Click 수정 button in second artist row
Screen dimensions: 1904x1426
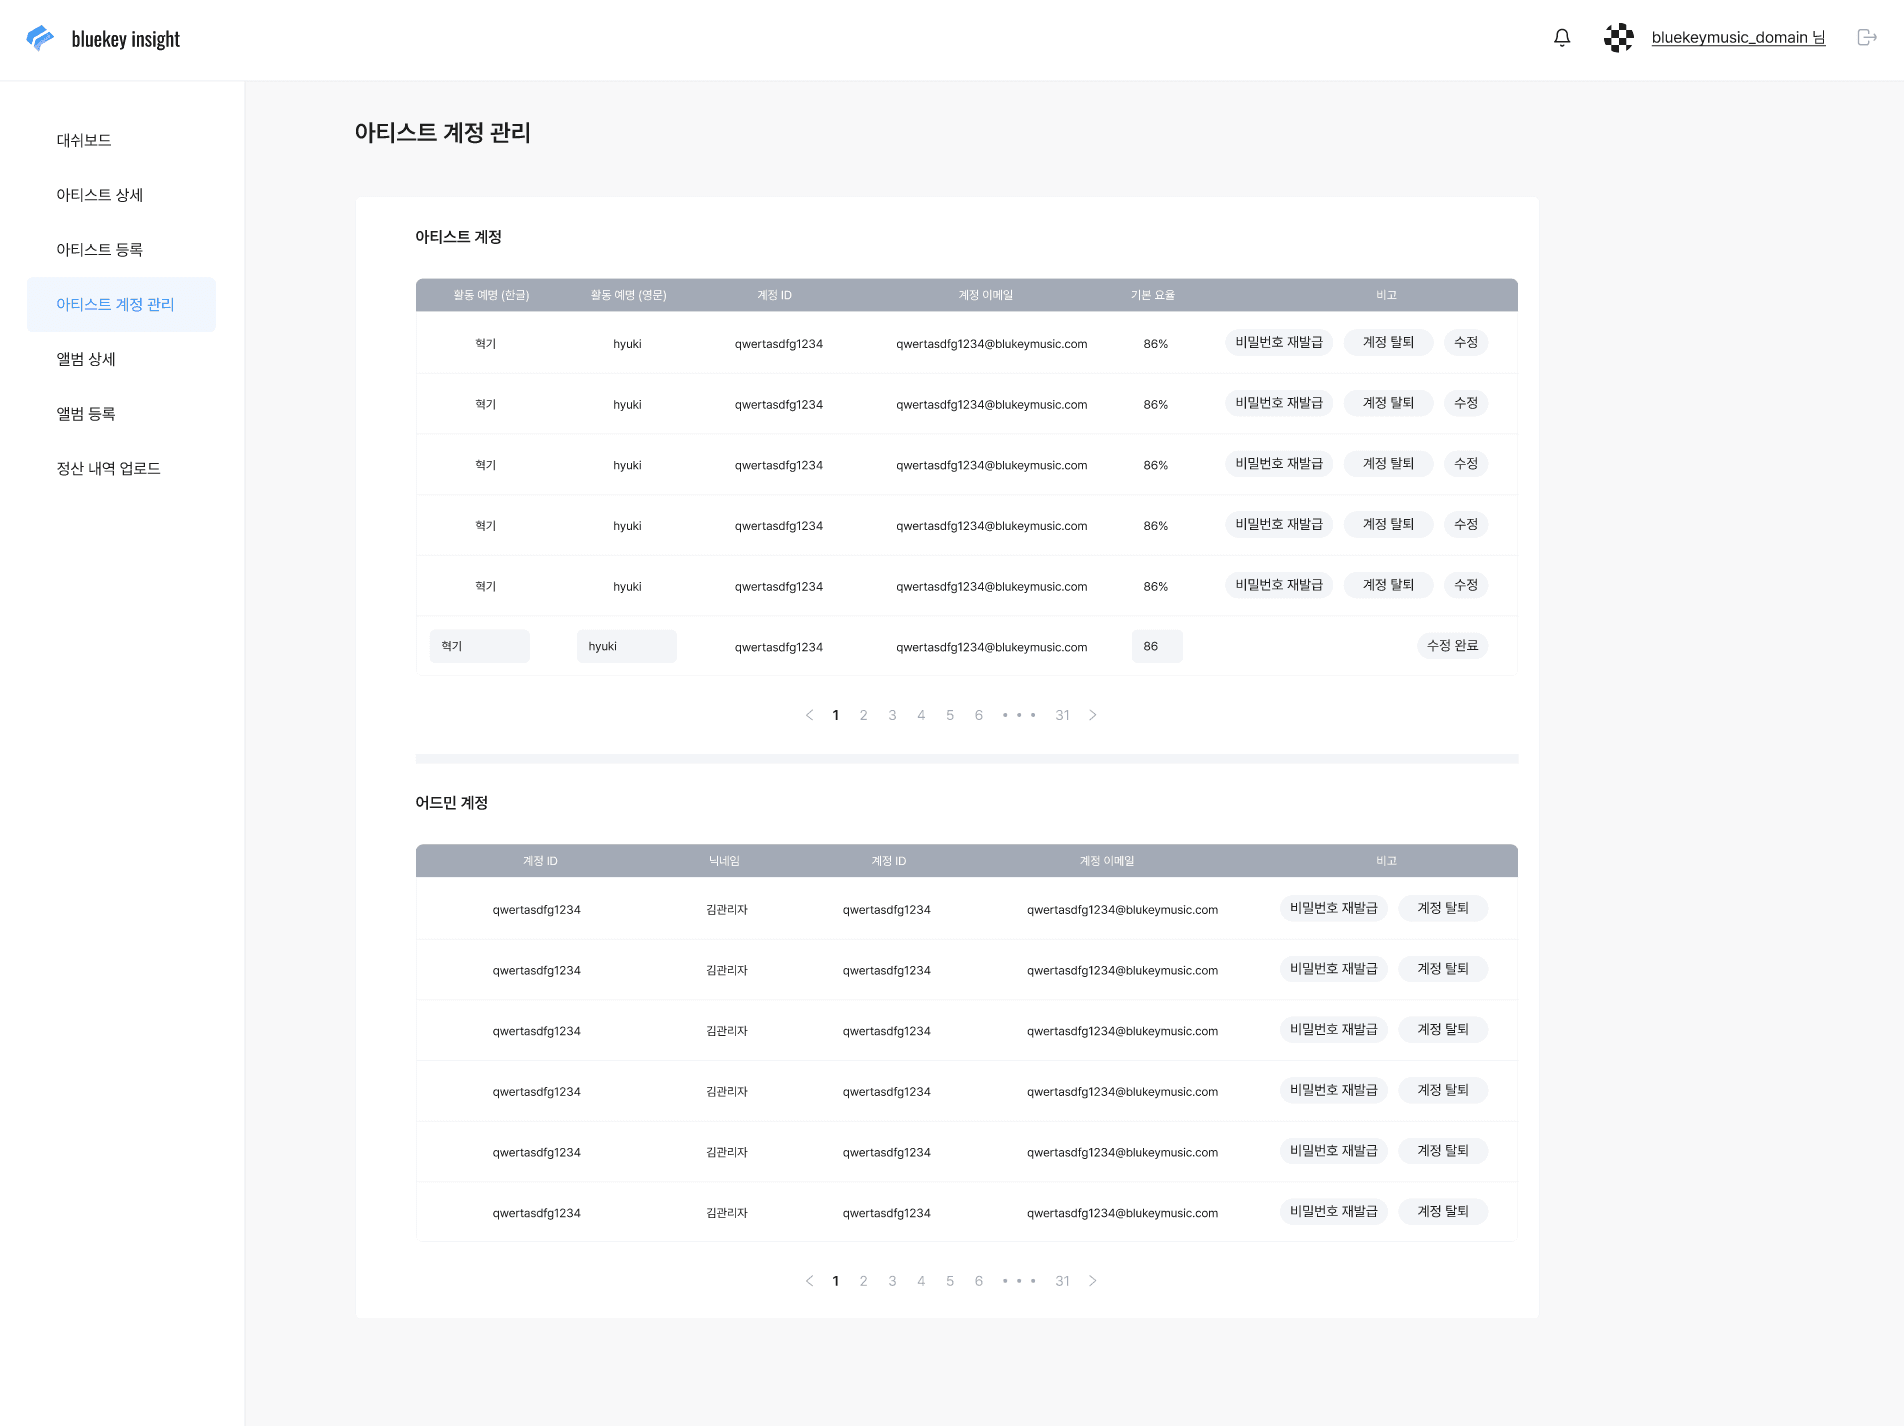click(1465, 403)
